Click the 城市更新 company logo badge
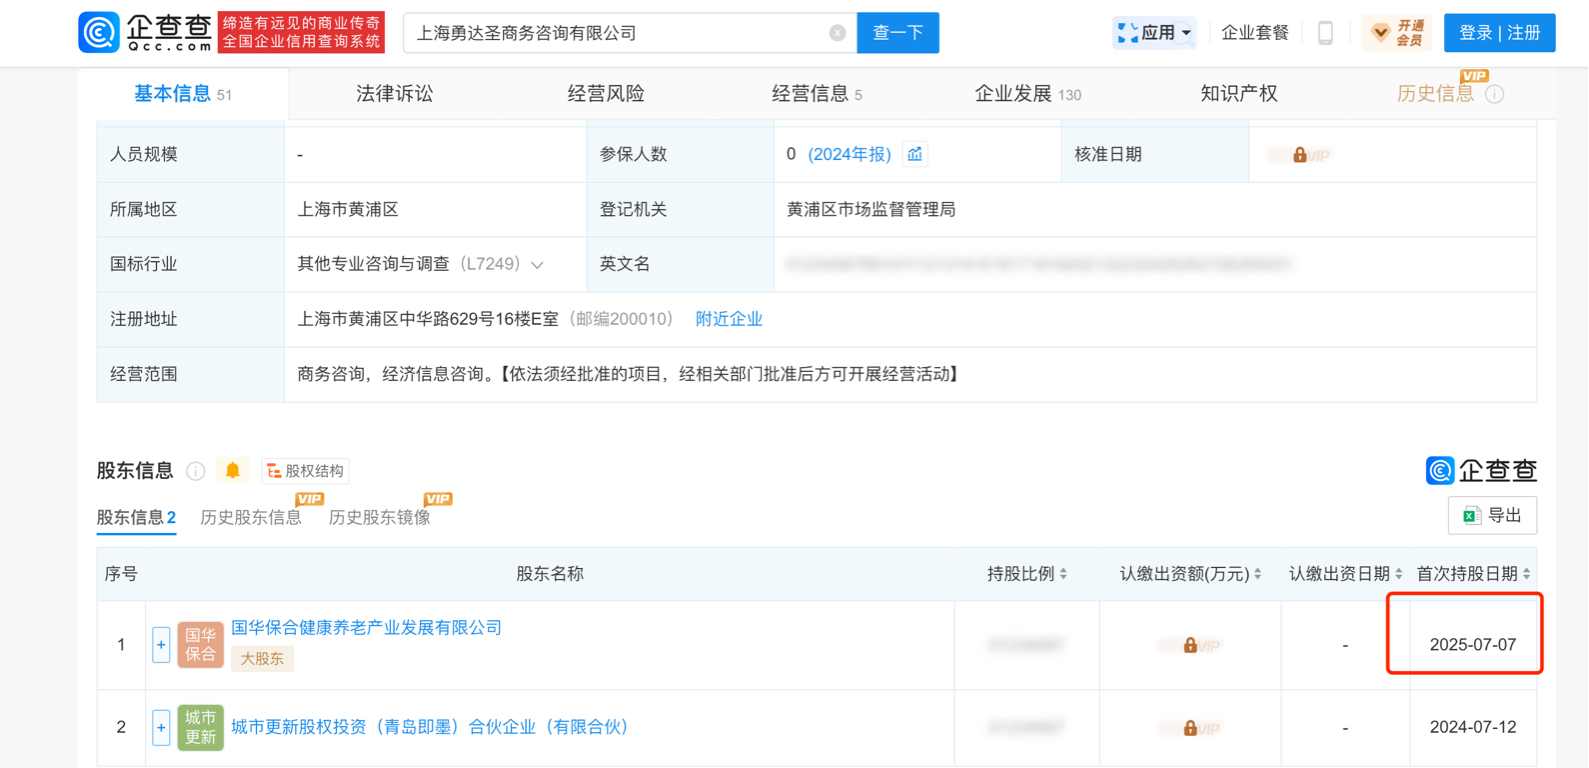The width and height of the screenshot is (1589, 768). [200, 727]
